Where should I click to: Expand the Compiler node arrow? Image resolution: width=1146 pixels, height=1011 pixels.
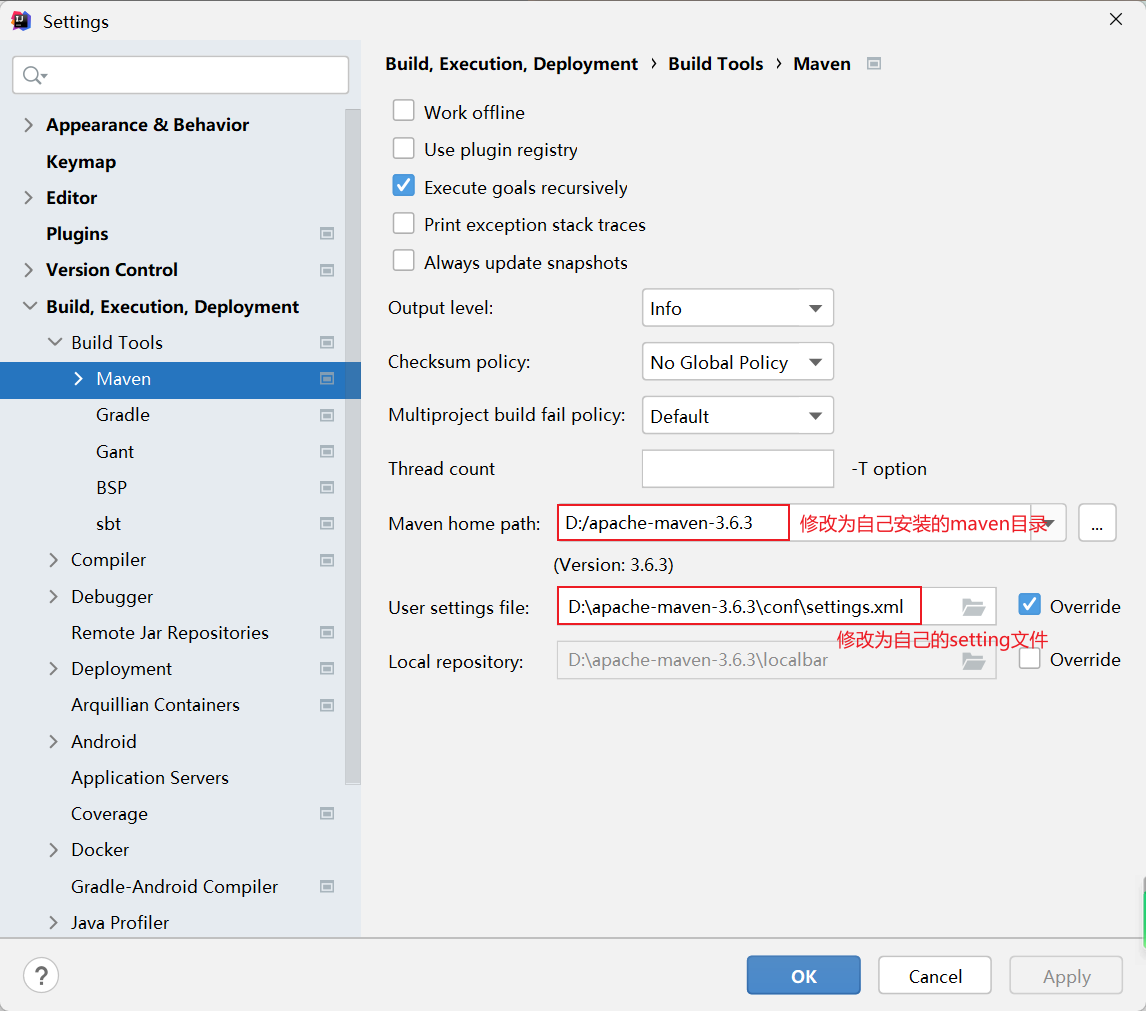53,560
